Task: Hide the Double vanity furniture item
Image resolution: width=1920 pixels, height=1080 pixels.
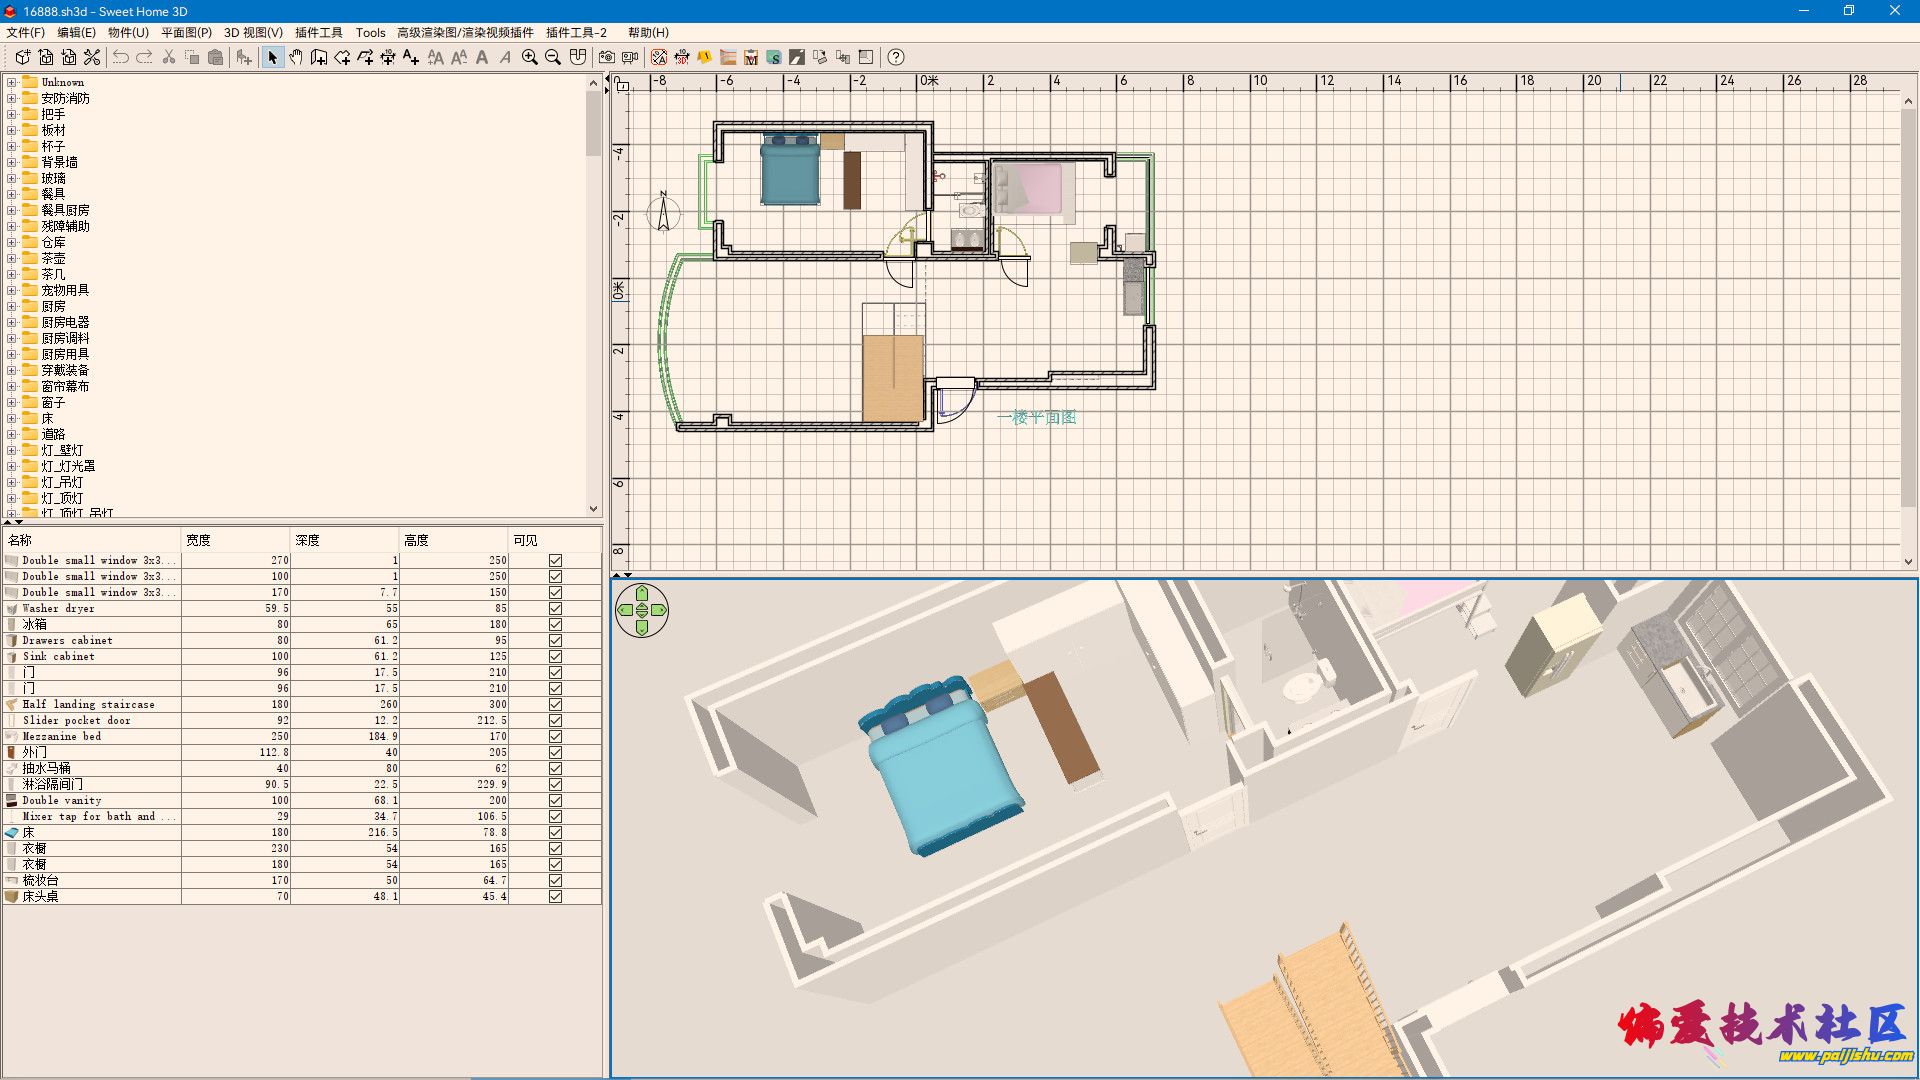Action: point(555,800)
